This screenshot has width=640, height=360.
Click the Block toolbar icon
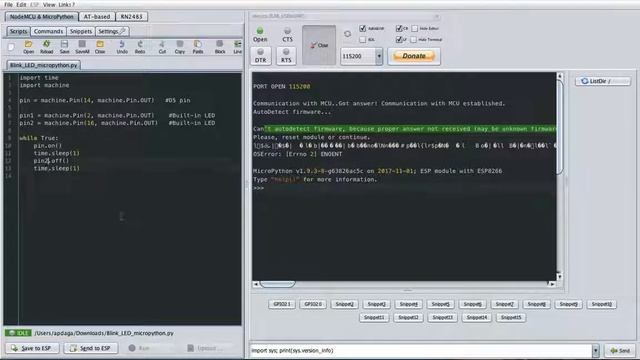pos(220,47)
